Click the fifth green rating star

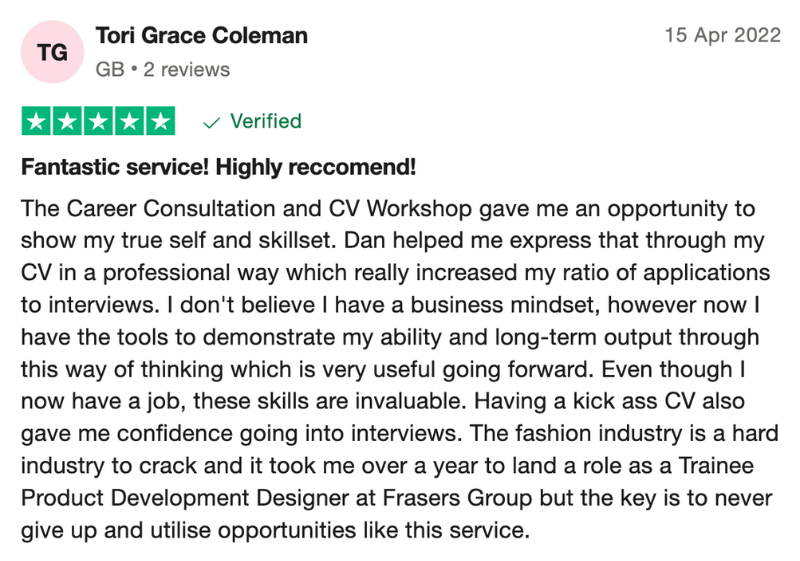click(x=160, y=122)
